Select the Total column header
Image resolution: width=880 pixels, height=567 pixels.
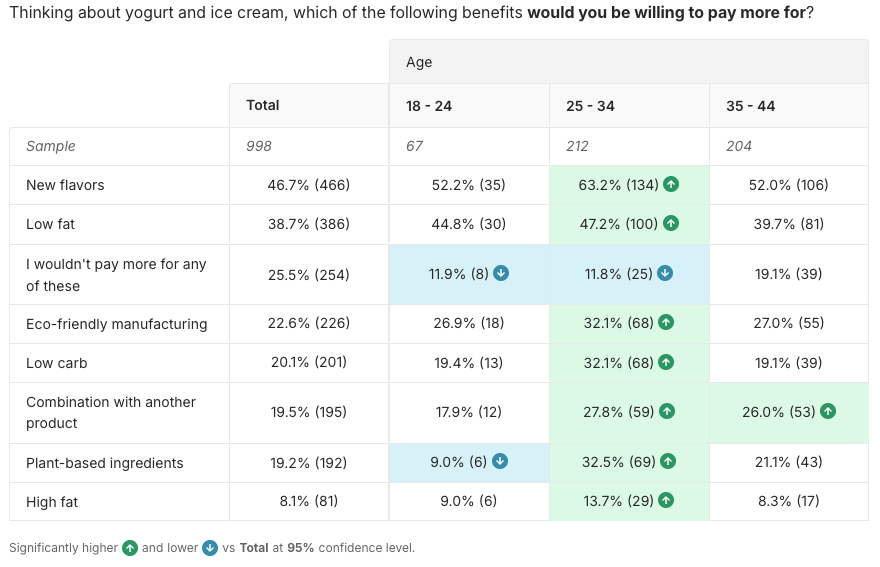coord(263,105)
